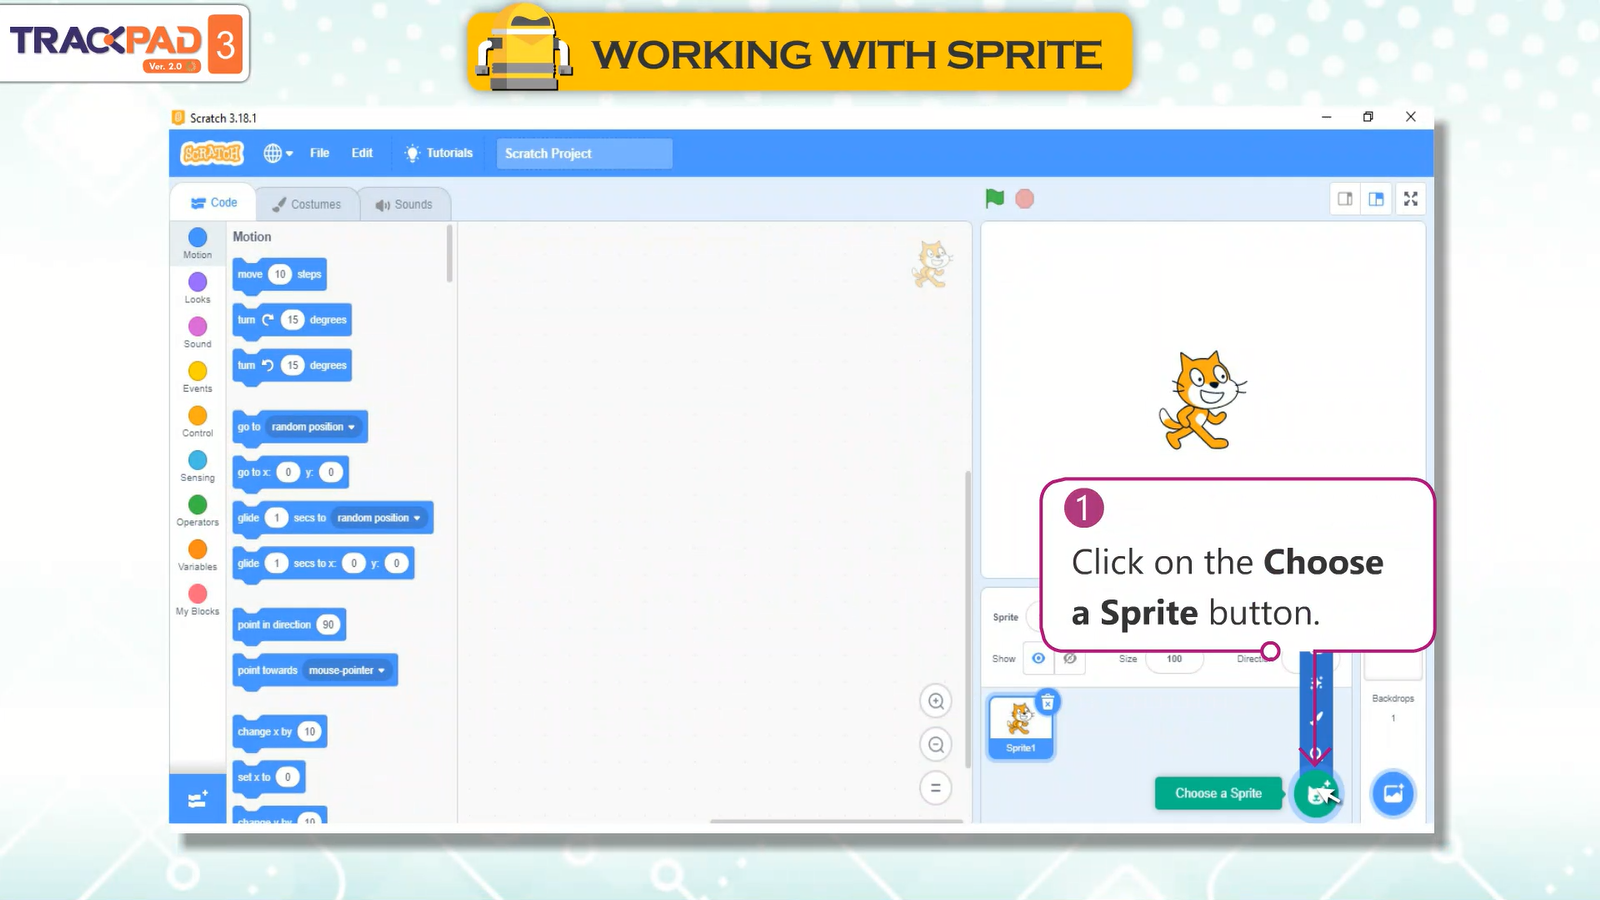
Task: Switch to the Costumes tab
Action: [307, 204]
